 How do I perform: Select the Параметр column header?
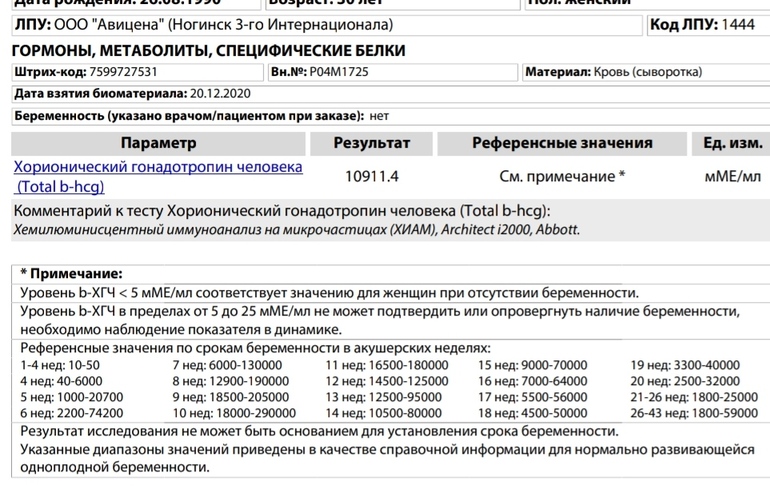(x=158, y=143)
